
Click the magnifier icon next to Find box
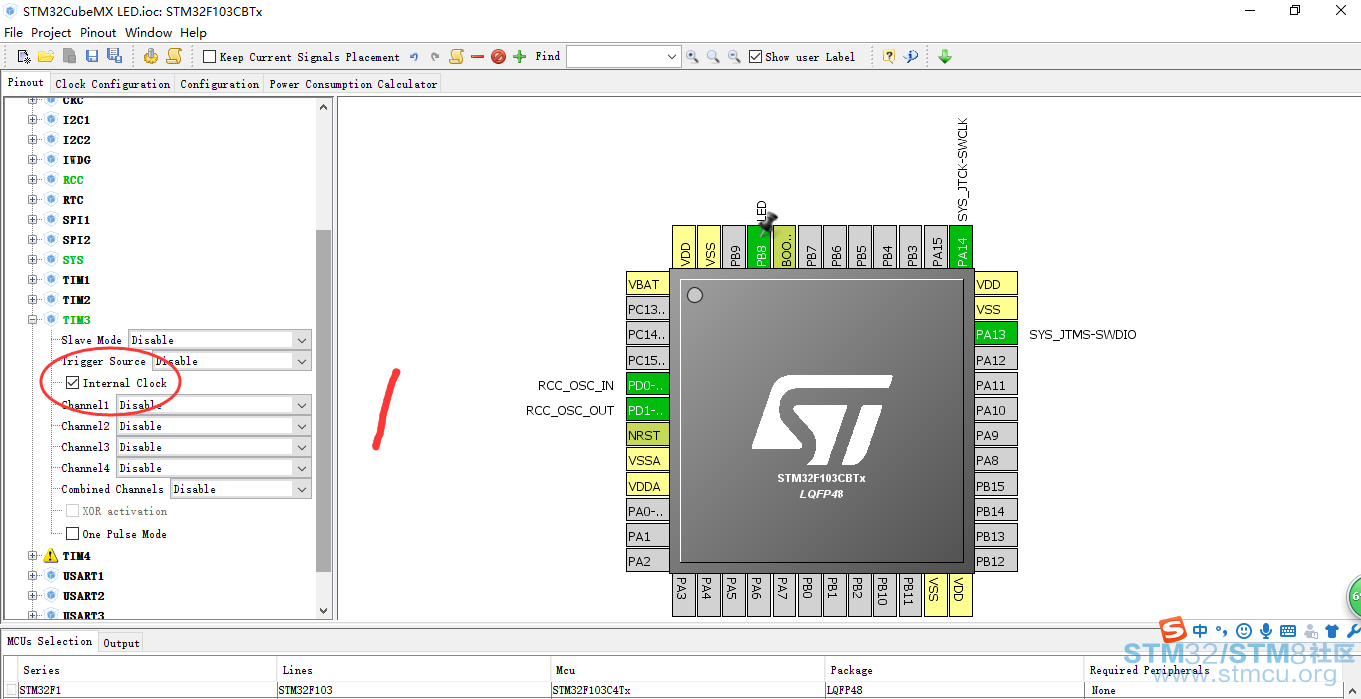(x=692, y=57)
